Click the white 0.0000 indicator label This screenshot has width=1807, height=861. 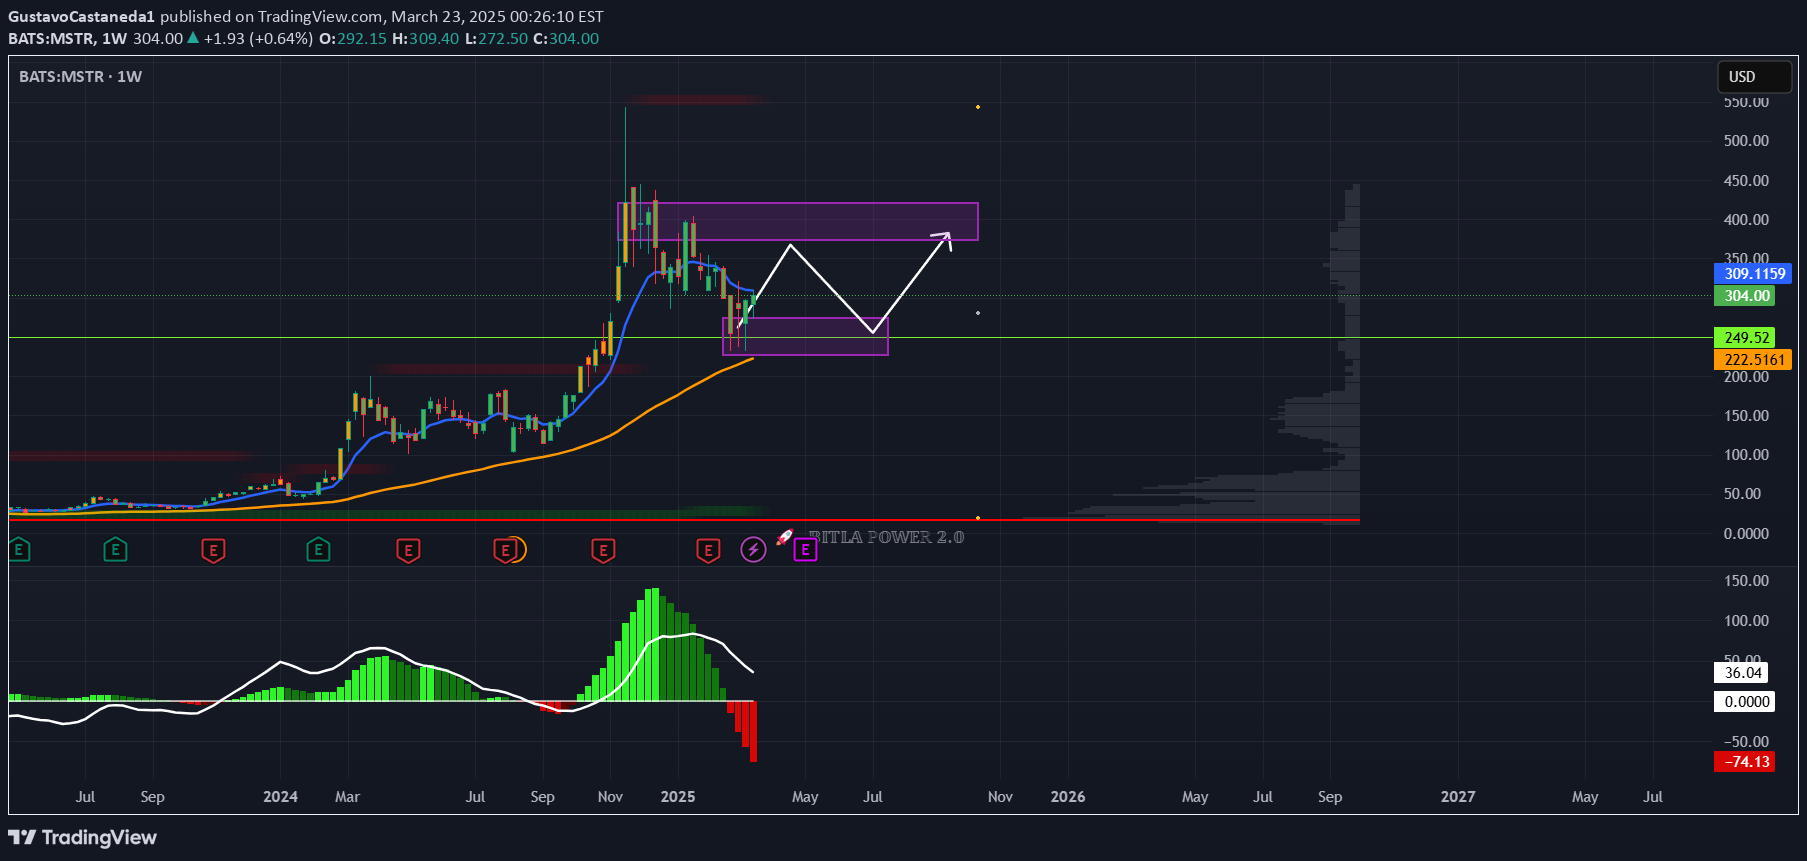coord(1746,701)
